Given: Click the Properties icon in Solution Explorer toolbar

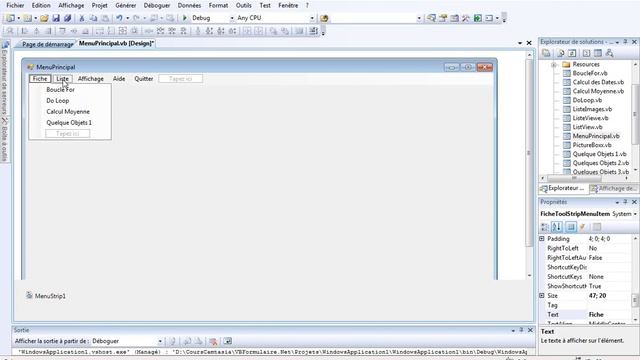Looking at the screenshot, I should click(546, 53).
